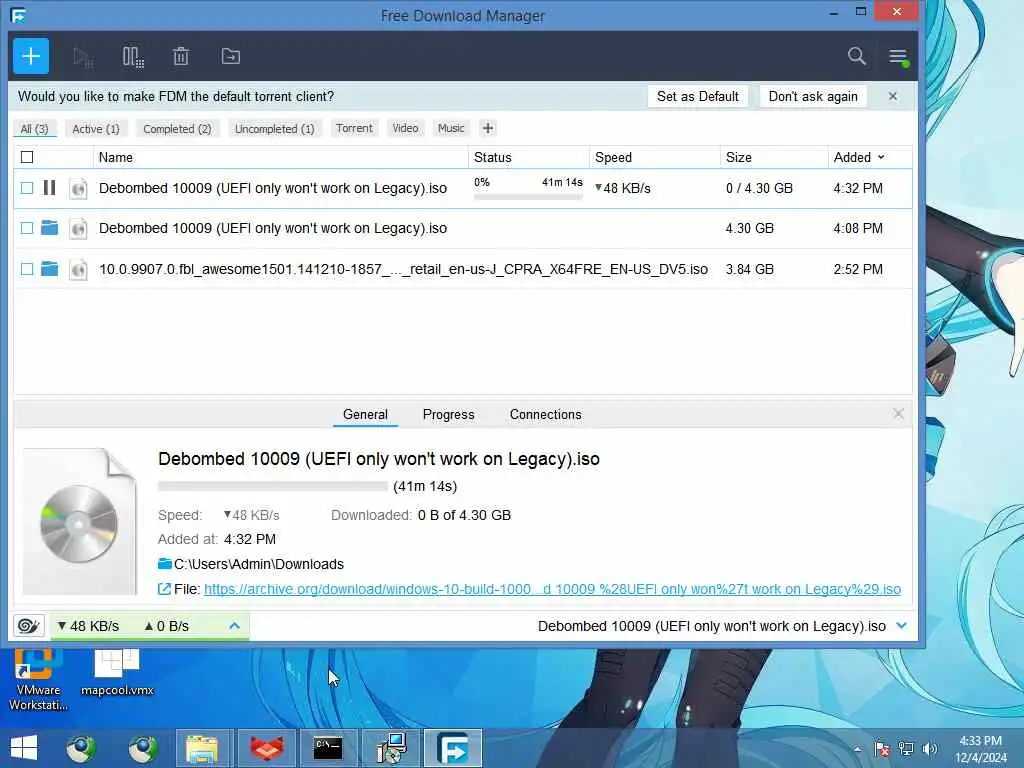The width and height of the screenshot is (1024, 768).
Task: Click the 0 B/s upload speed indicator
Action: (x=167, y=626)
